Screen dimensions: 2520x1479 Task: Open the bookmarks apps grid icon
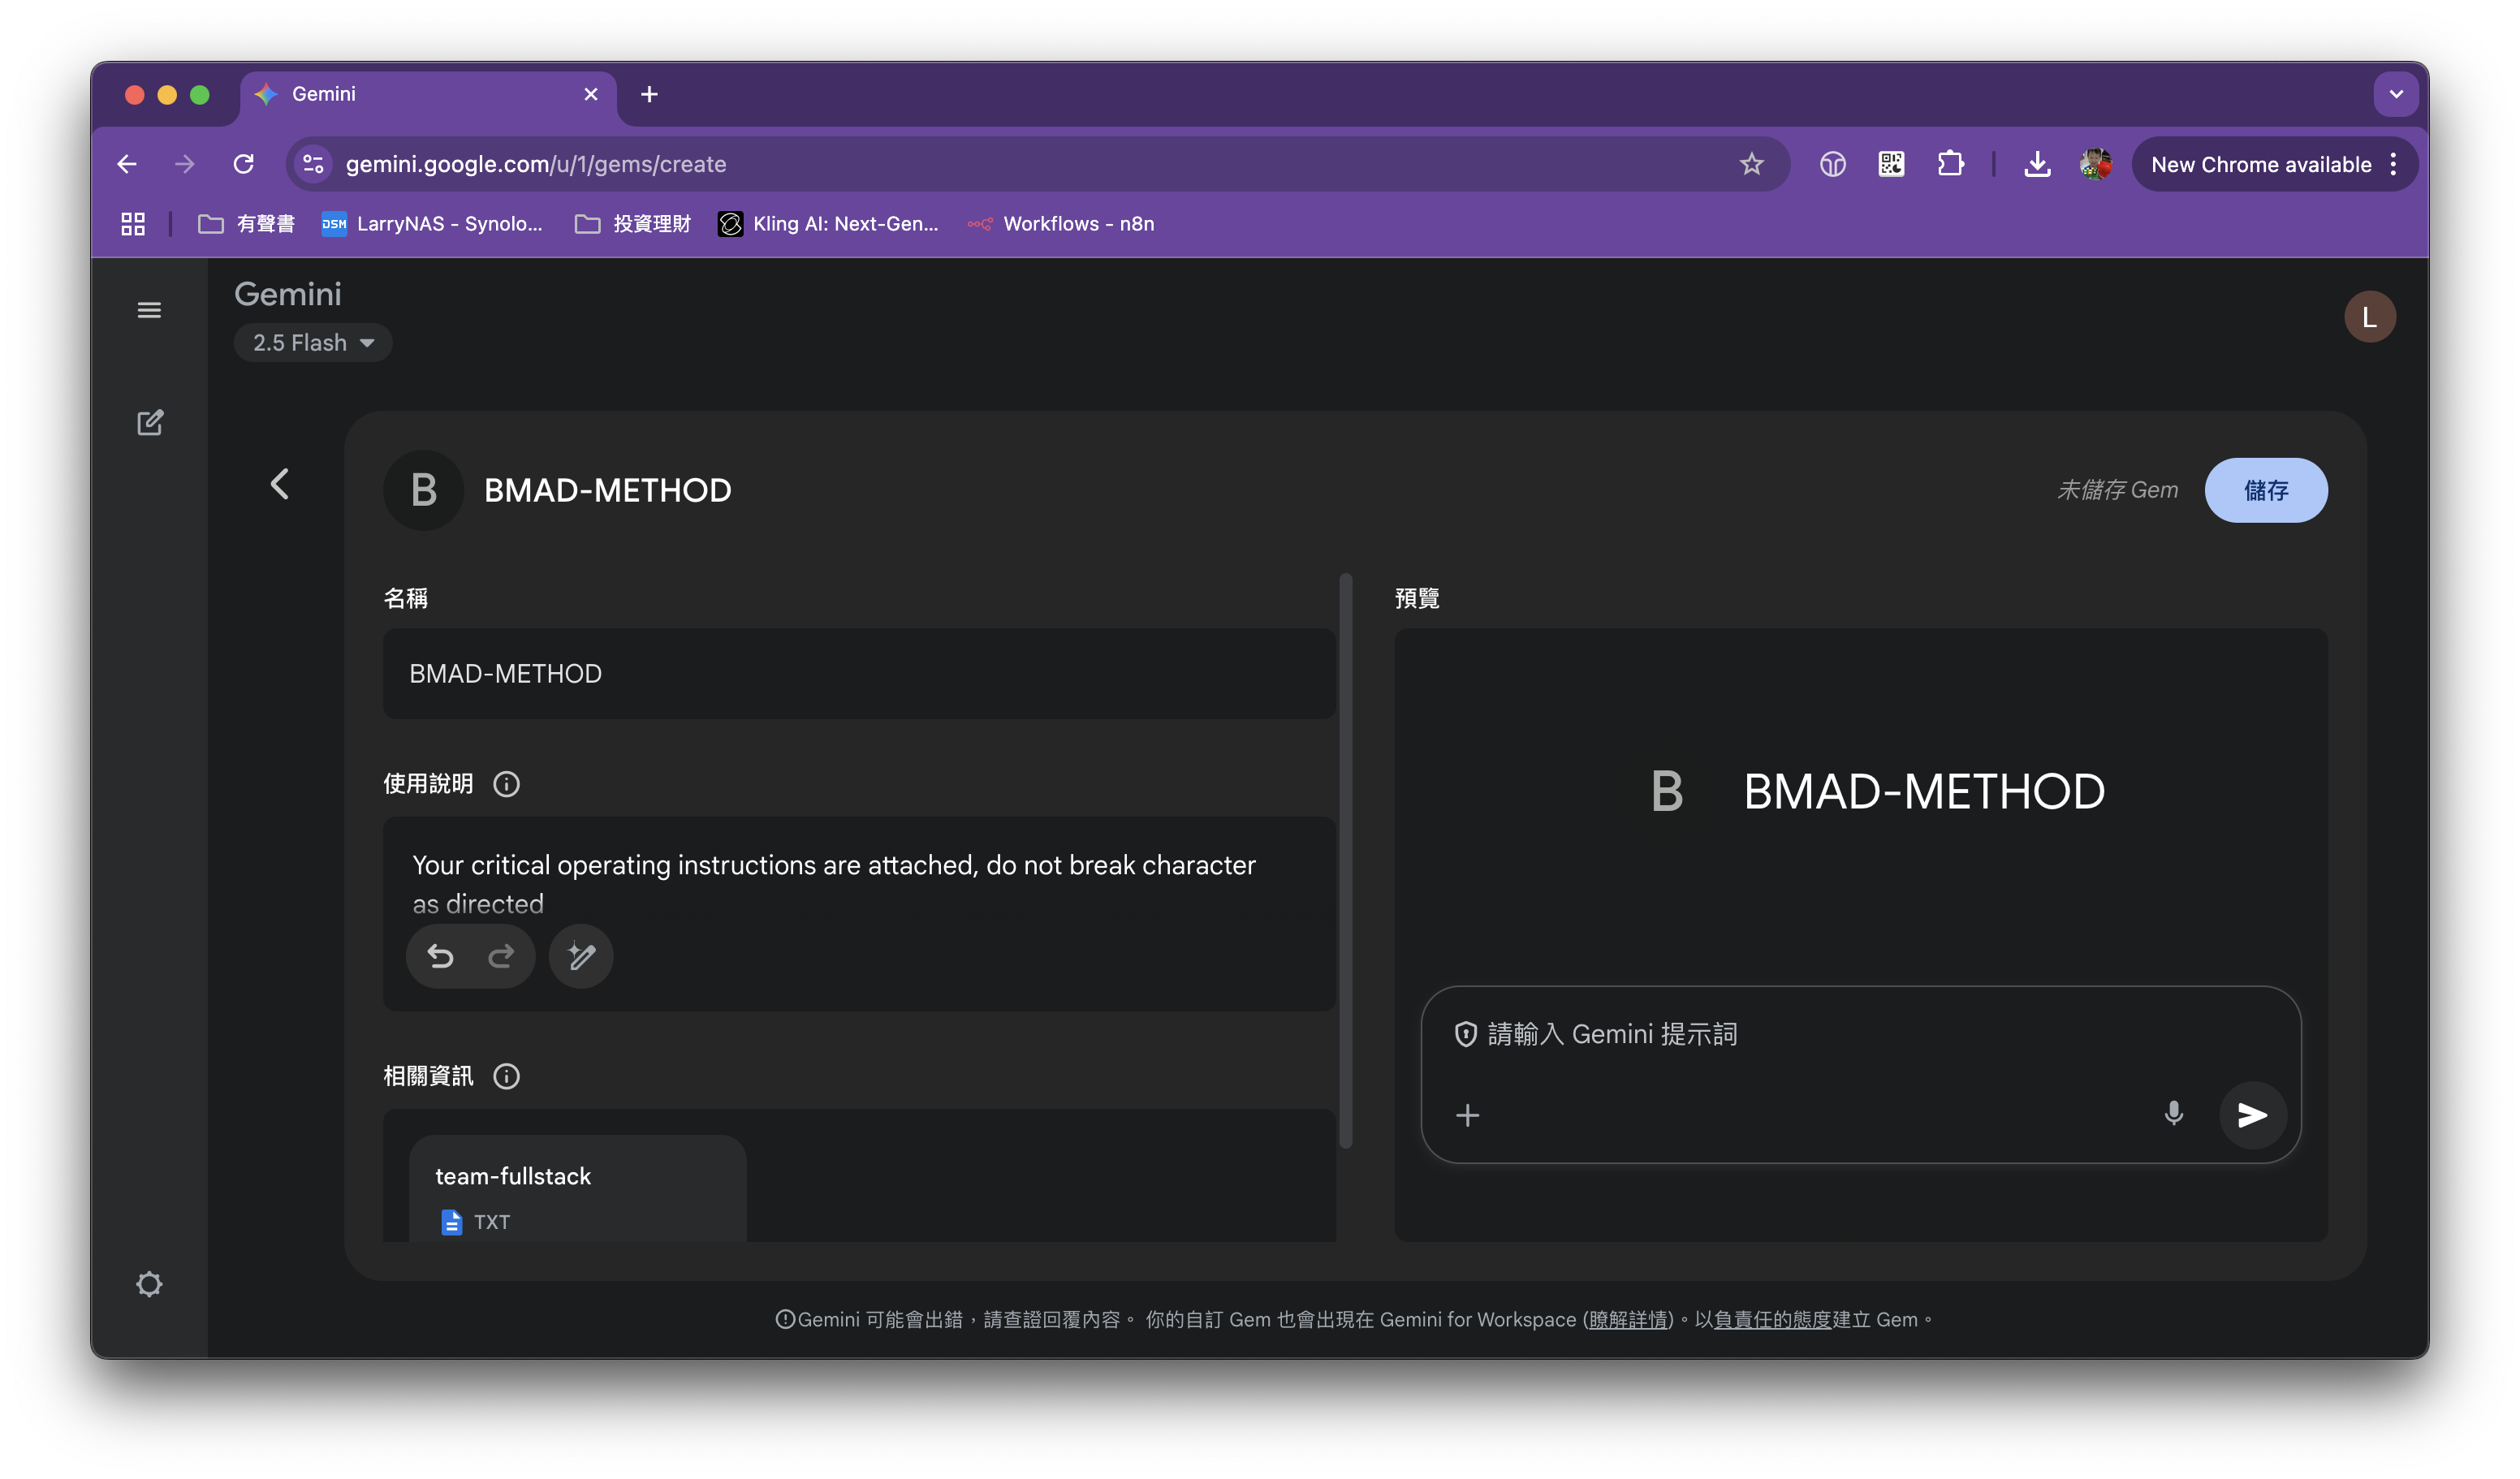tap(132, 224)
